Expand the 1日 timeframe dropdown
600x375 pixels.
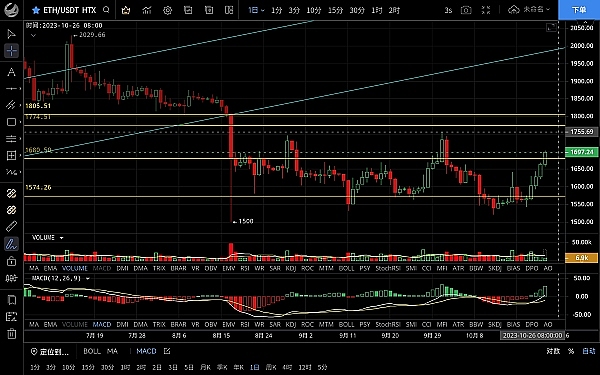click(x=256, y=10)
